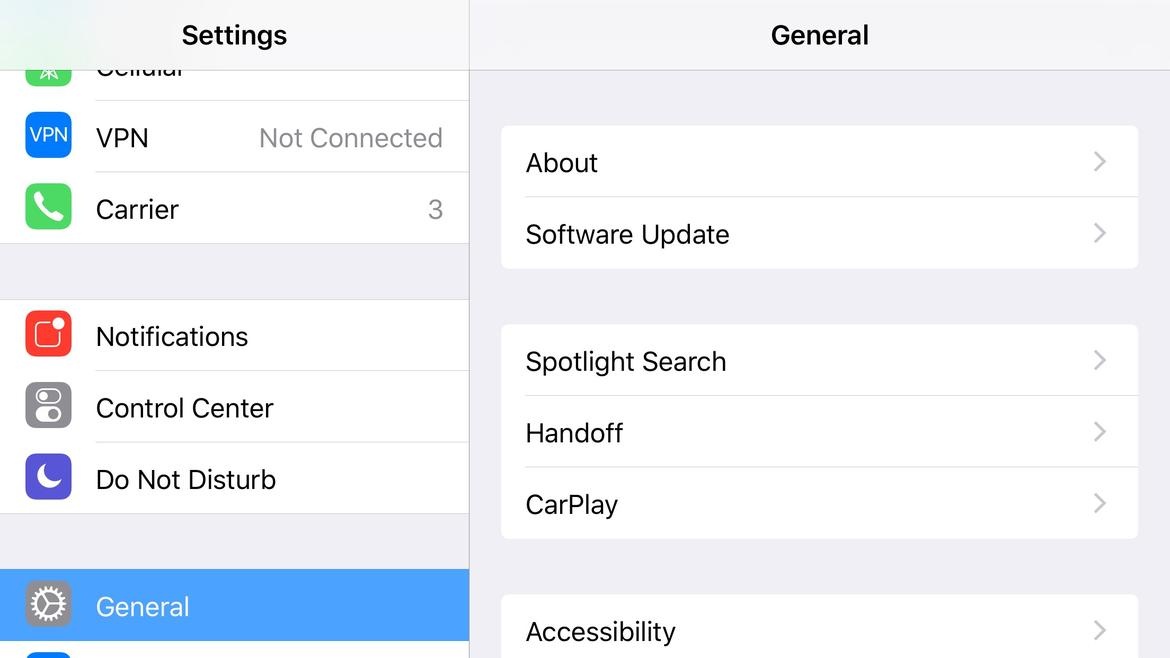Viewport: 1170px width, 658px height.
Task: Open Notifications in the sidebar
Action: 172,336
